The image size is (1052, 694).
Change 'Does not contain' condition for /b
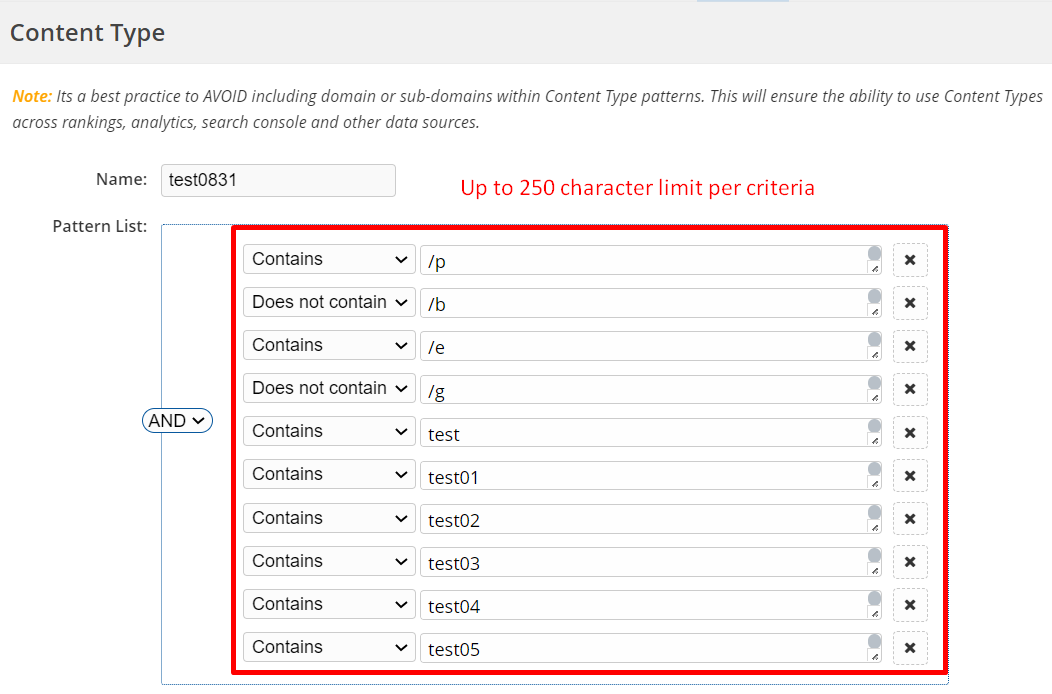[329, 302]
